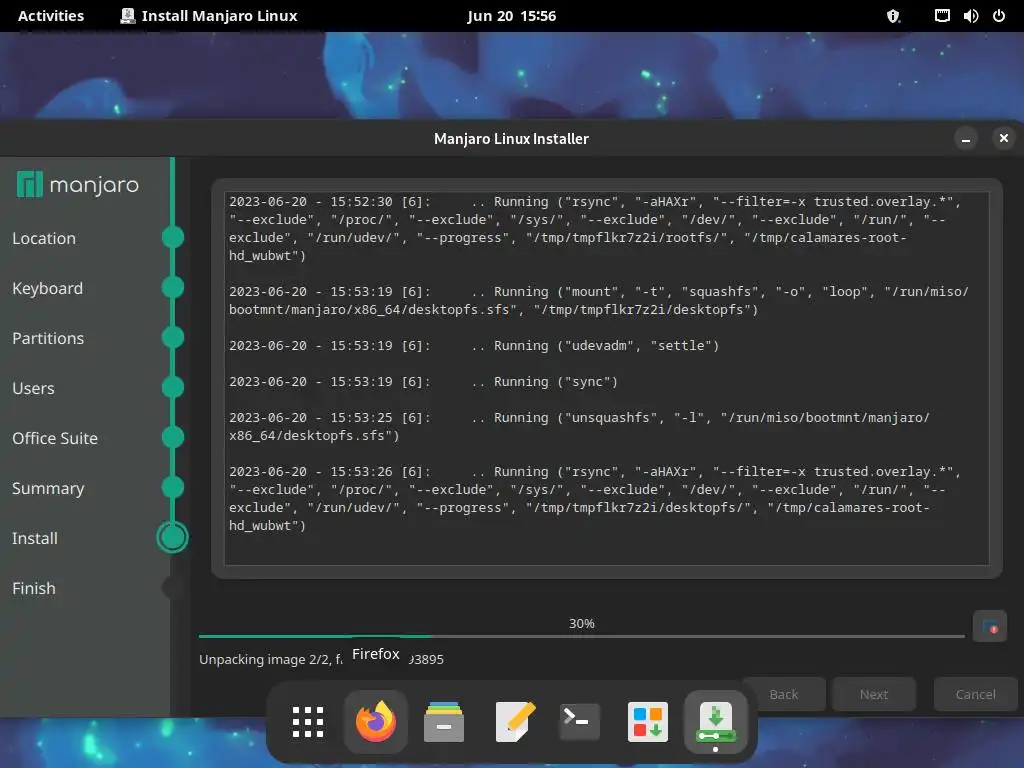
Task: Select the Partitions step
Action: 48,338
